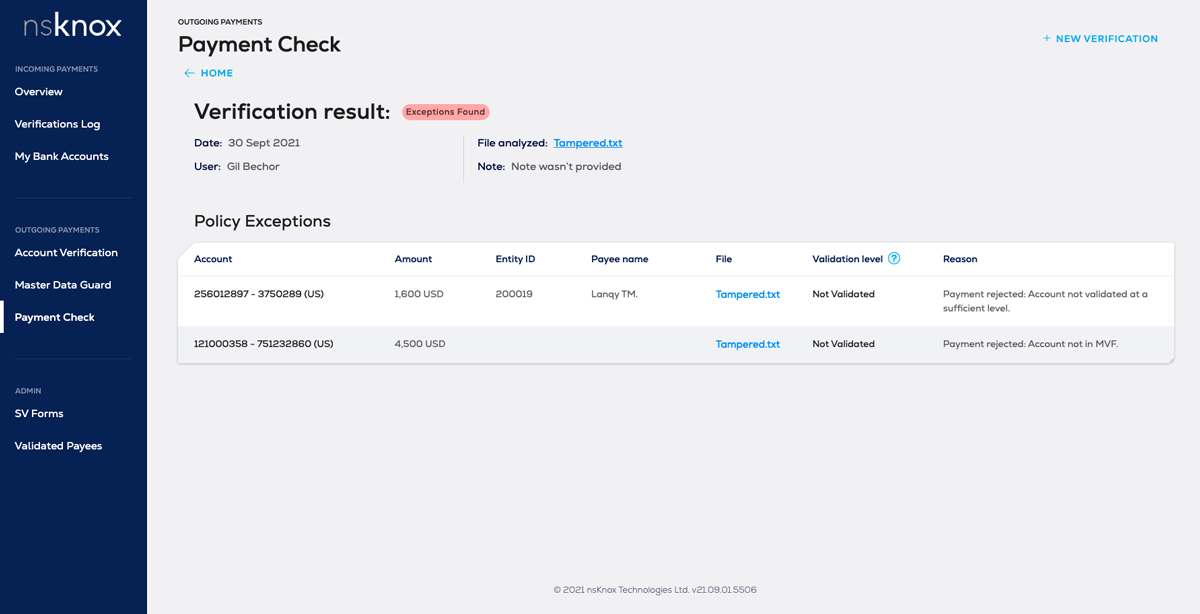Open Master Data Guard section
The width and height of the screenshot is (1200, 614).
pos(63,285)
